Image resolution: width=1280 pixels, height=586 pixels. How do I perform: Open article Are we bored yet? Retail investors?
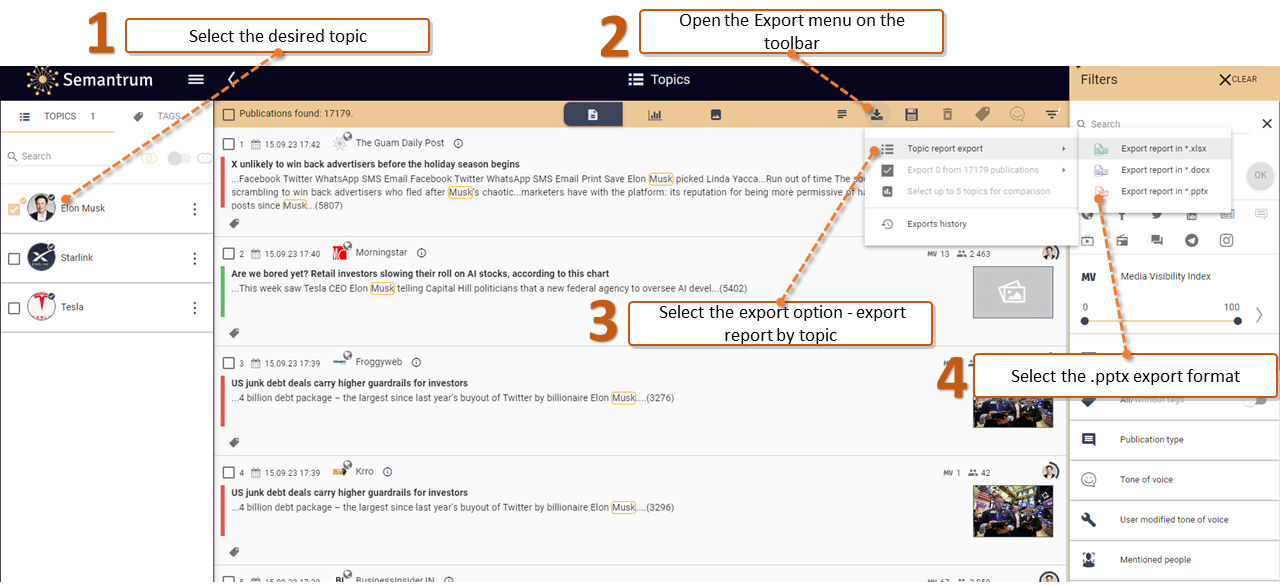pyautogui.click(x=420, y=273)
